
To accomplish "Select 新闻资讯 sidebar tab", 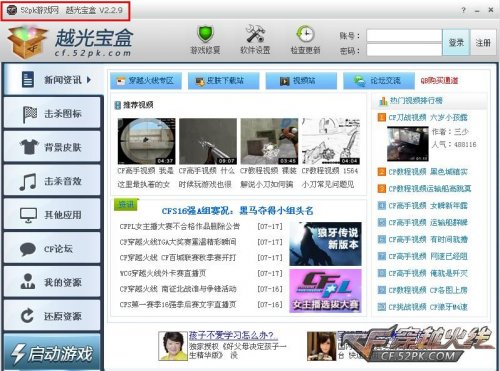I will 53,80.
